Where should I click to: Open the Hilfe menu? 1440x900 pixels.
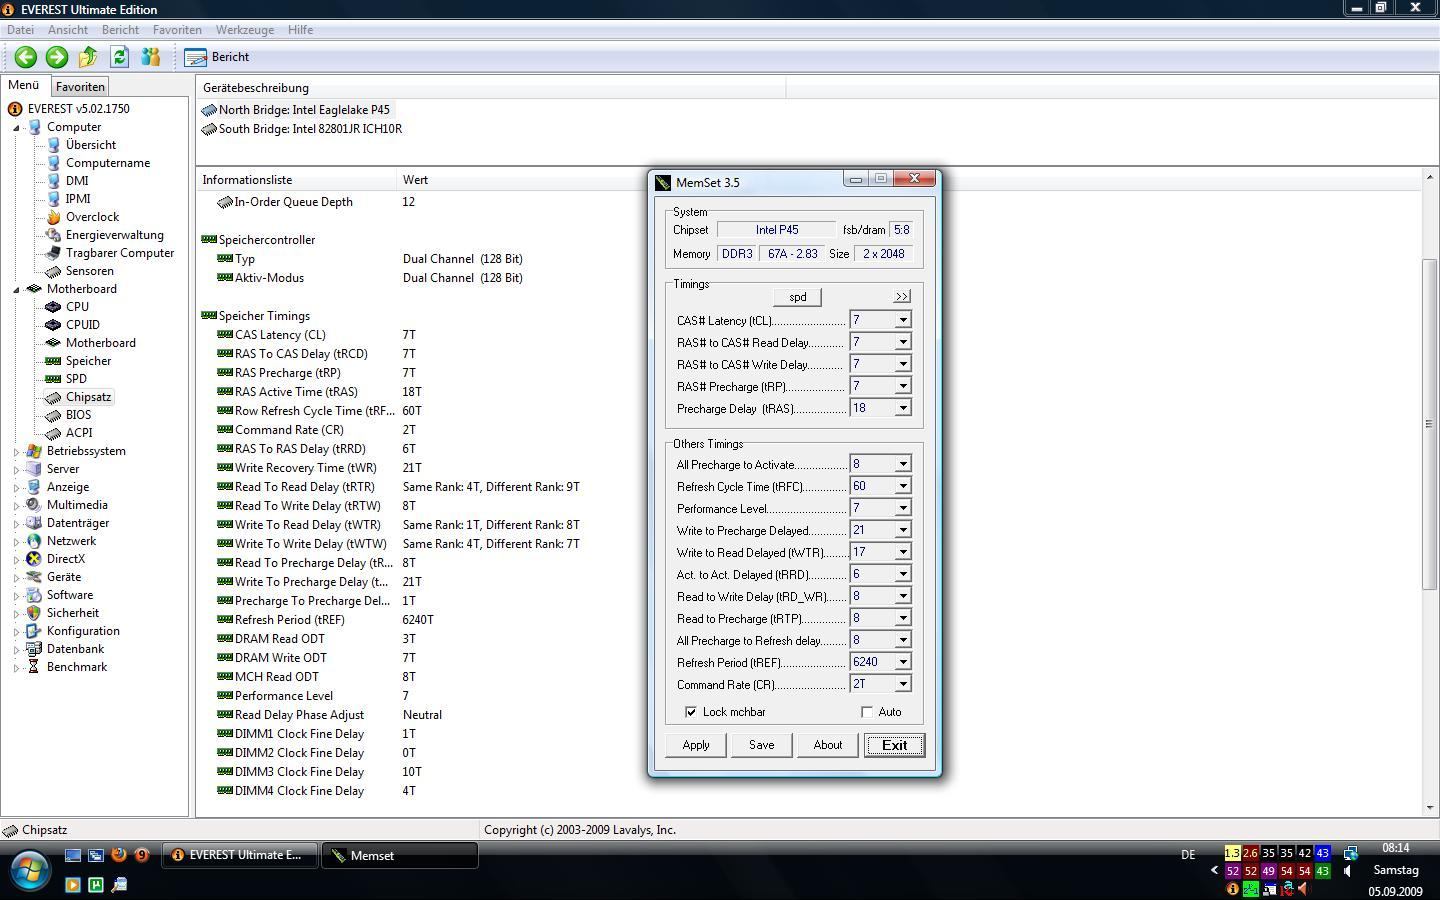[300, 30]
